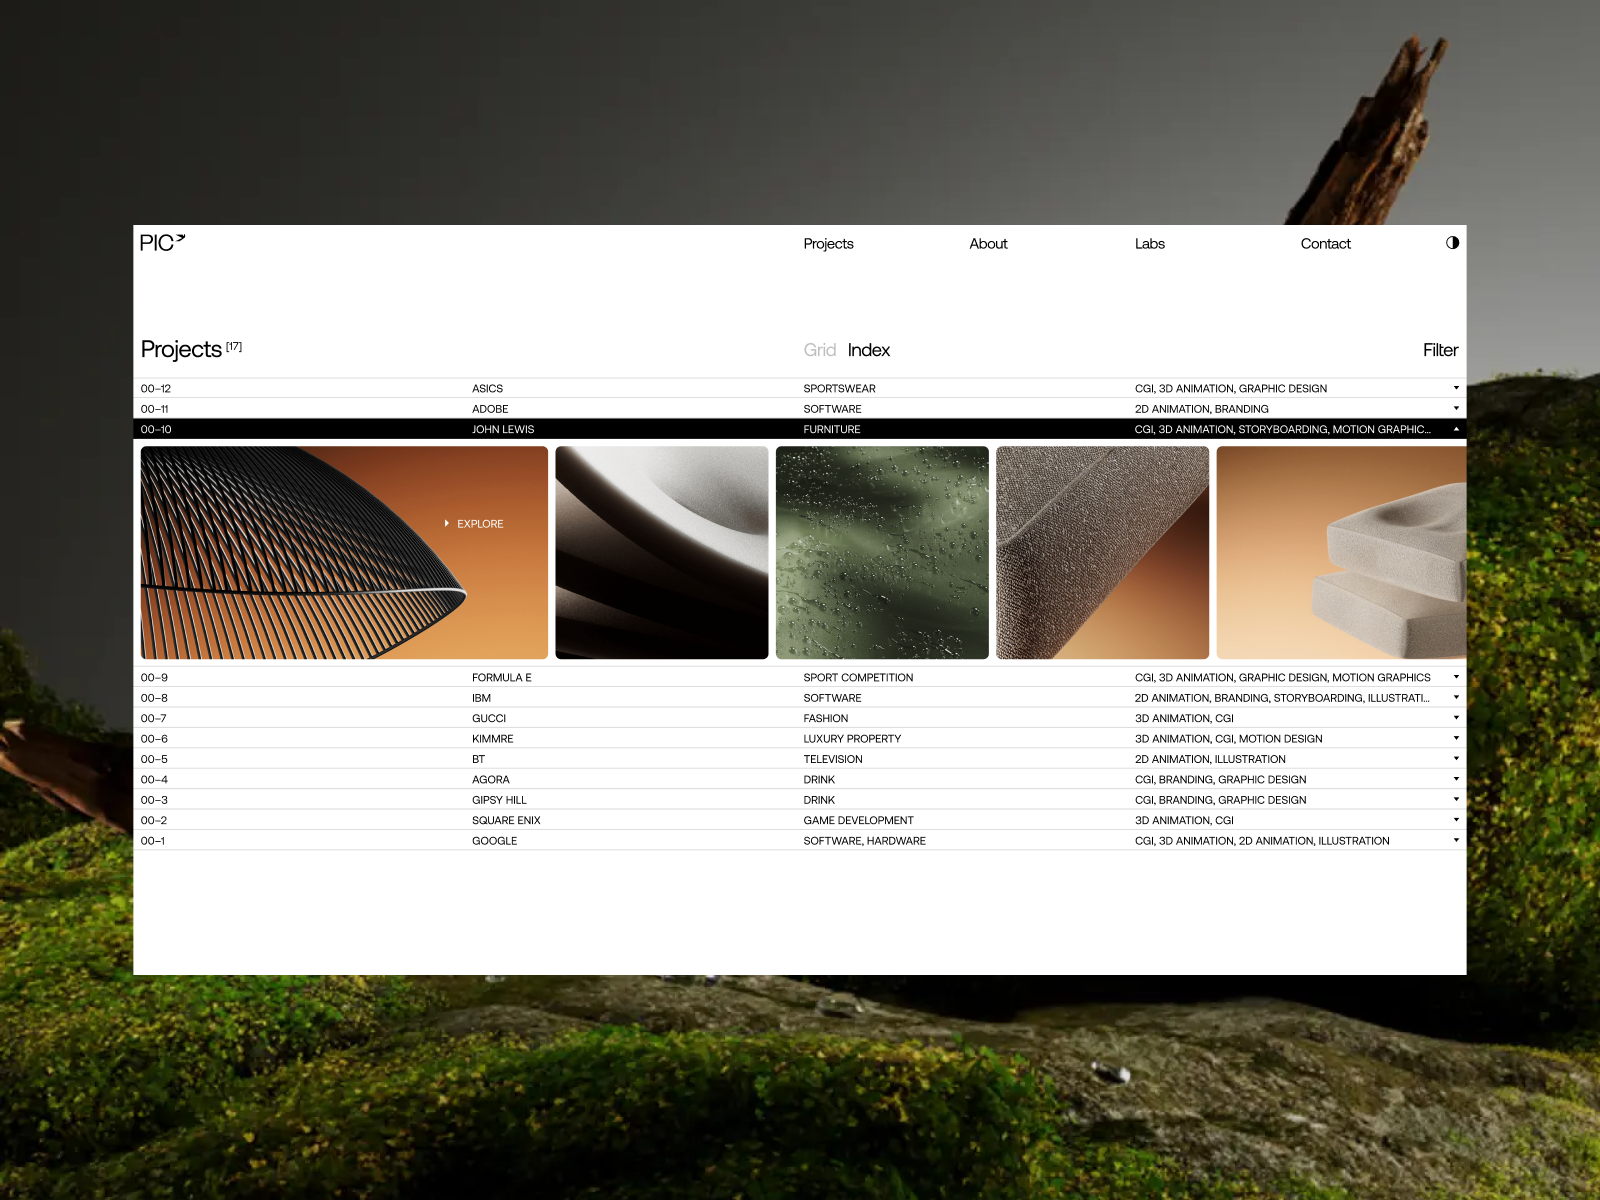Image resolution: width=1600 pixels, height=1200 pixels.
Task: Click the GIPSY HILL client name
Action: pos(499,801)
